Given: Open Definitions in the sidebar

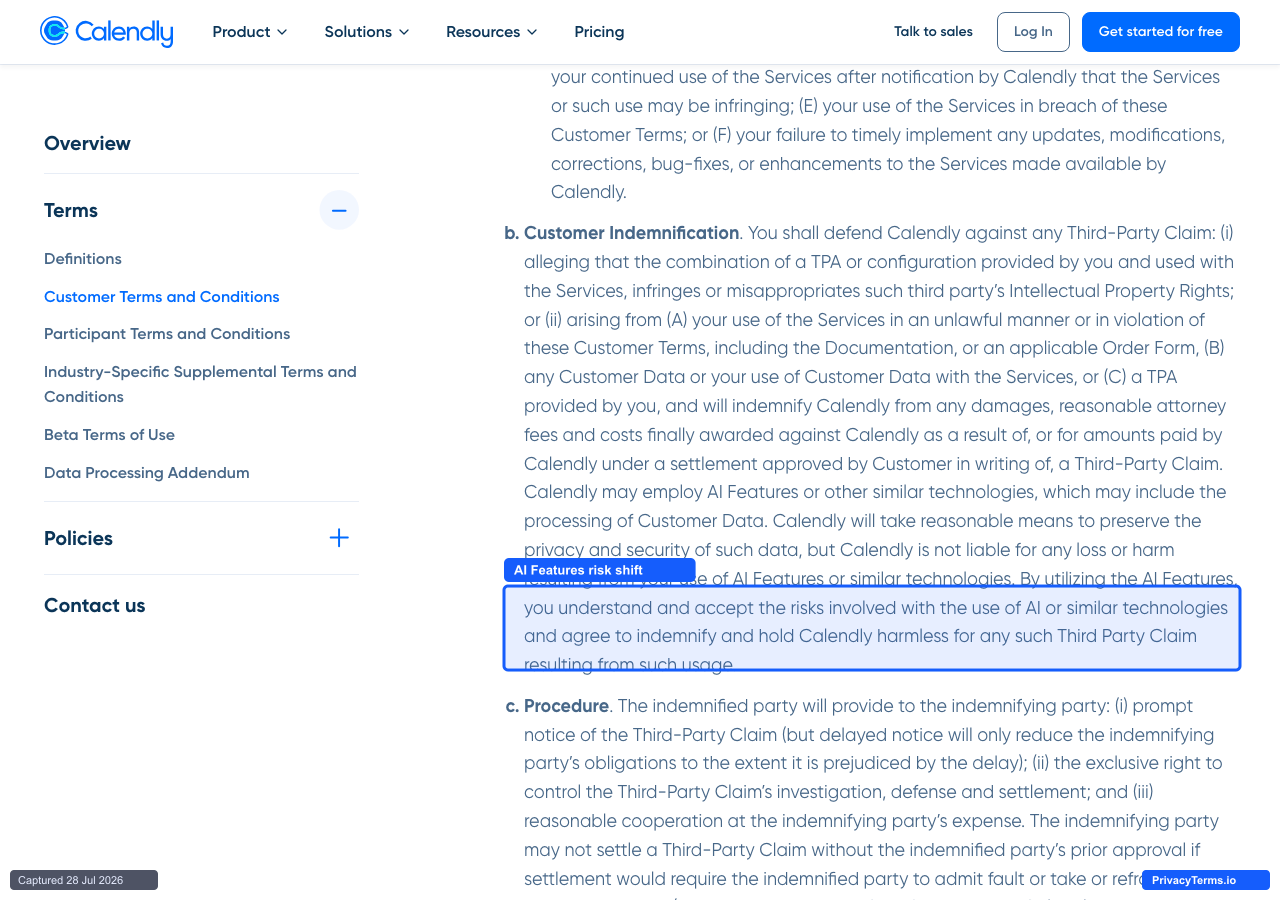Looking at the screenshot, I should pyautogui.click(x=83, y=259).
